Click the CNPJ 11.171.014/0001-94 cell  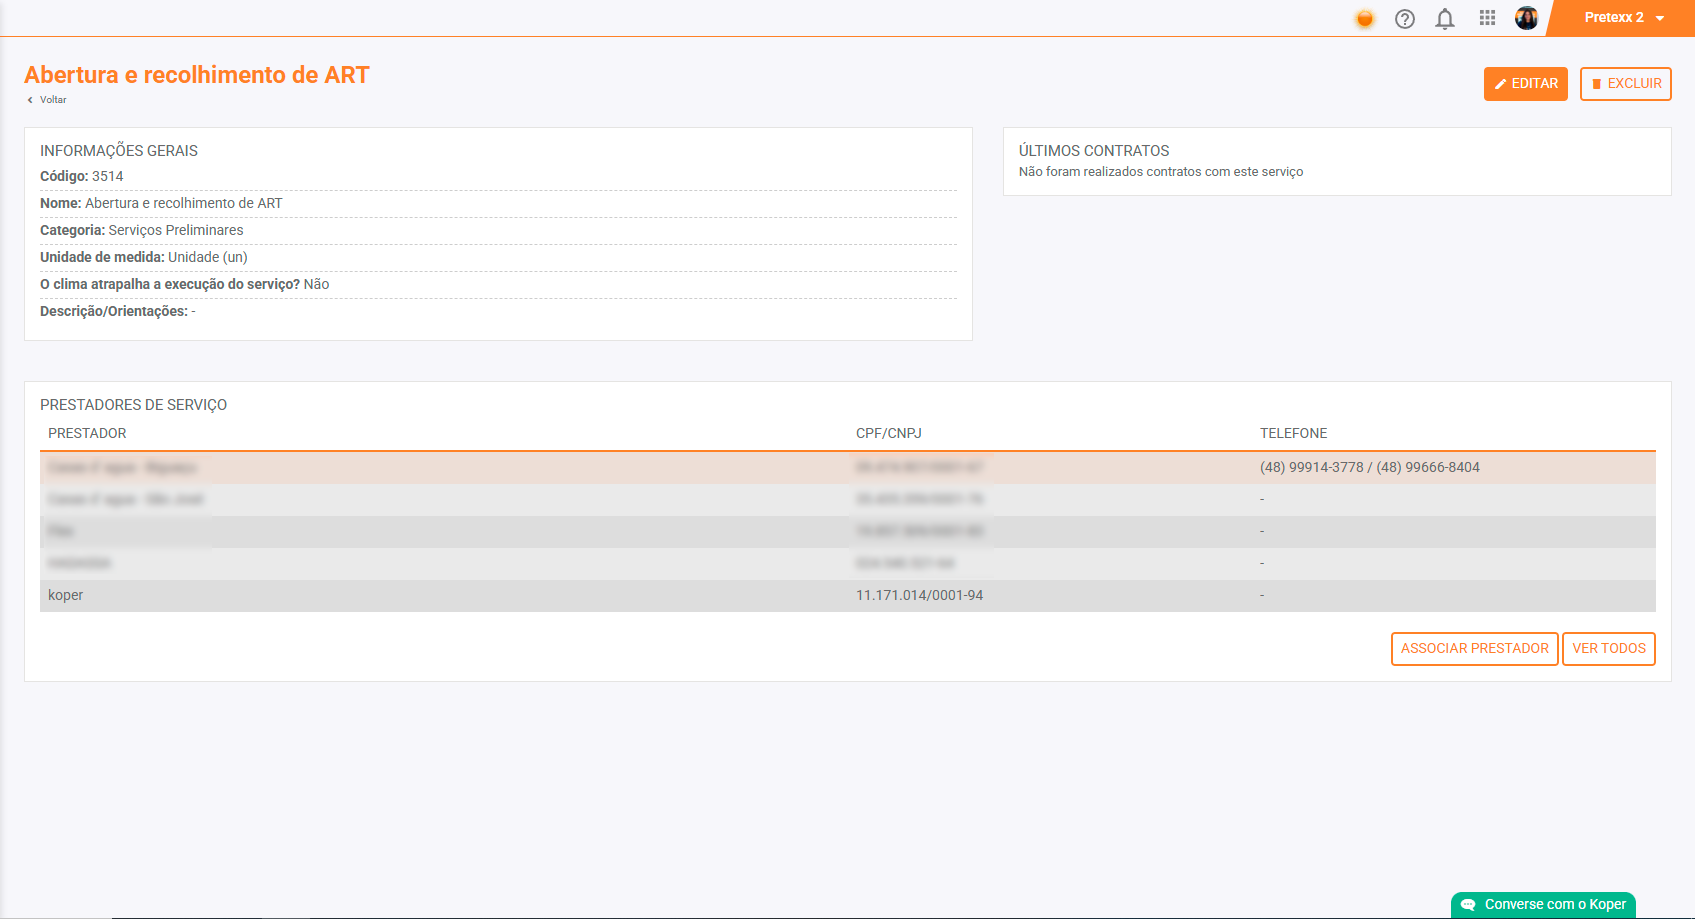click(x=919, y=596)
